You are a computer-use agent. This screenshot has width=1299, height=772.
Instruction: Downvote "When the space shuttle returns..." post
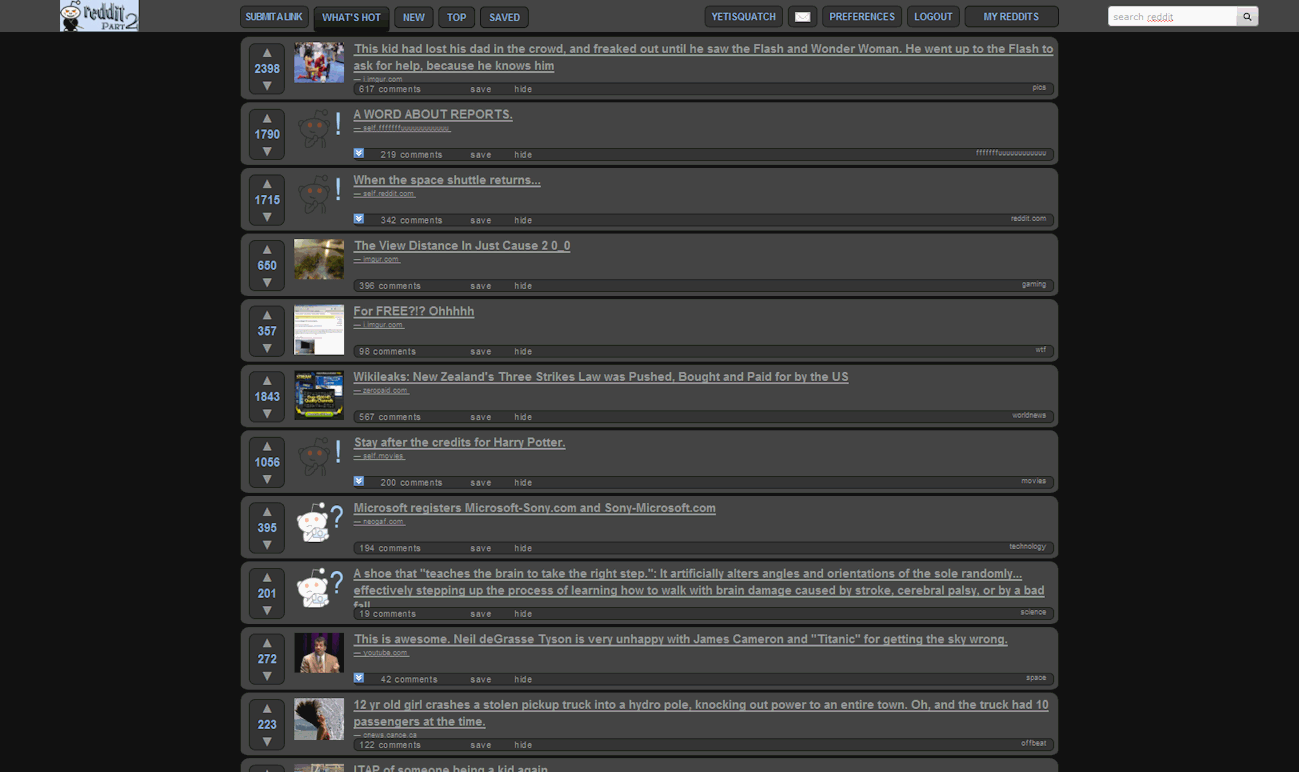click(267, 217)
